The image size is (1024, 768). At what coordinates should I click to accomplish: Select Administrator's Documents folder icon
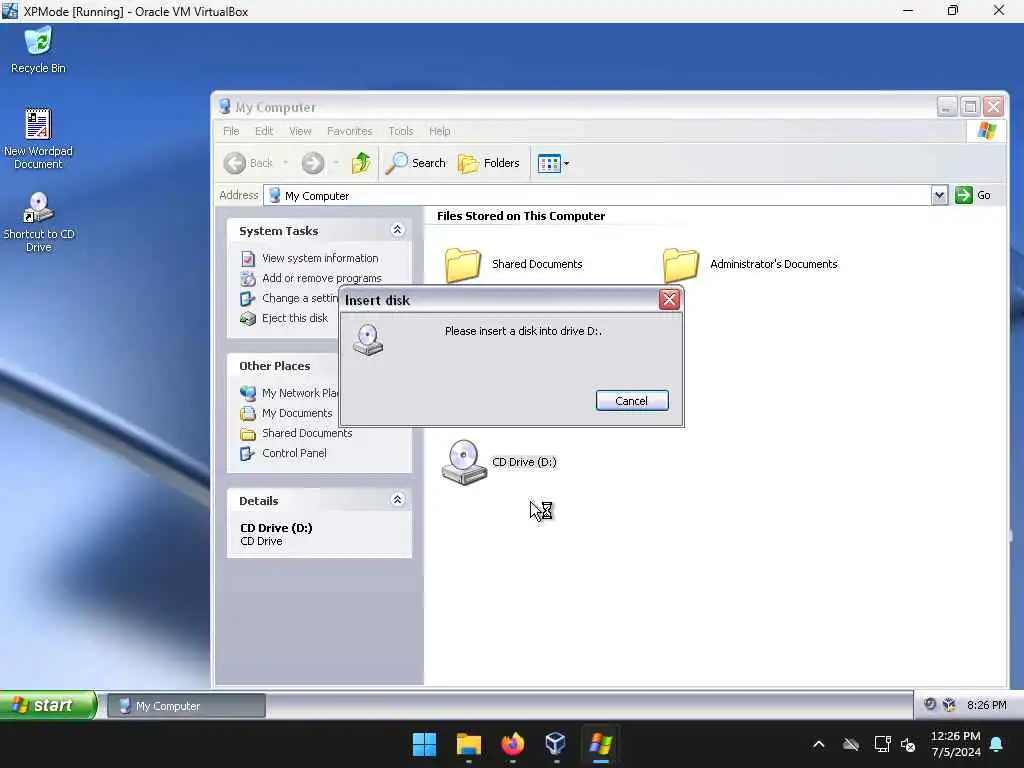point(680,264)
